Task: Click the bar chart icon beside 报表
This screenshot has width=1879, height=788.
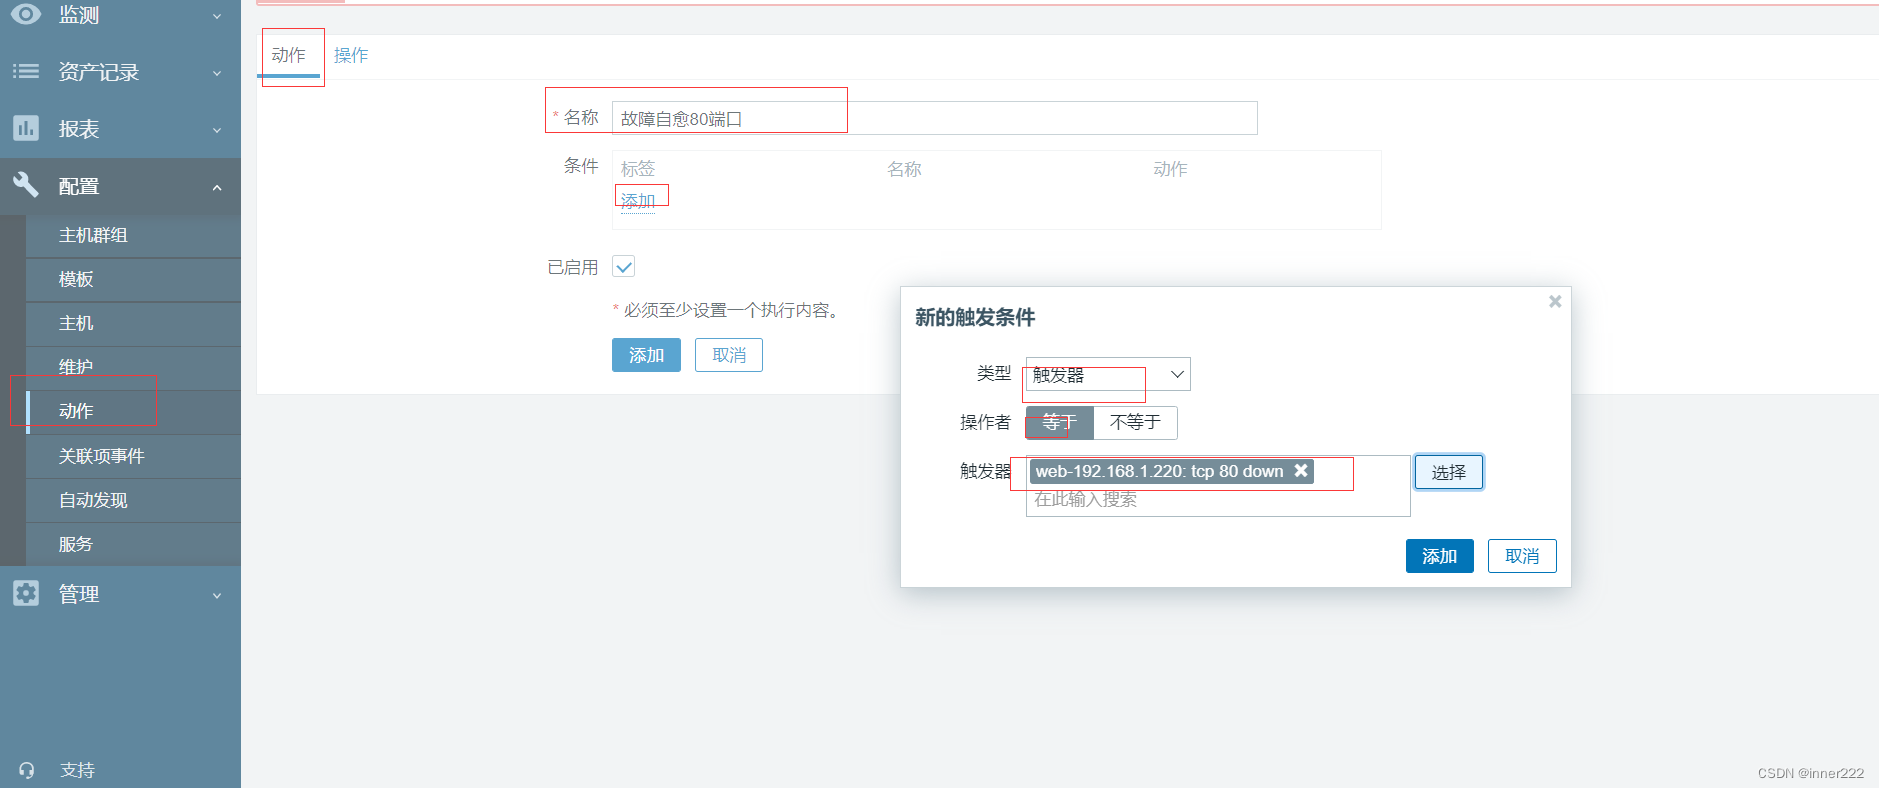Action: (26, 128)
